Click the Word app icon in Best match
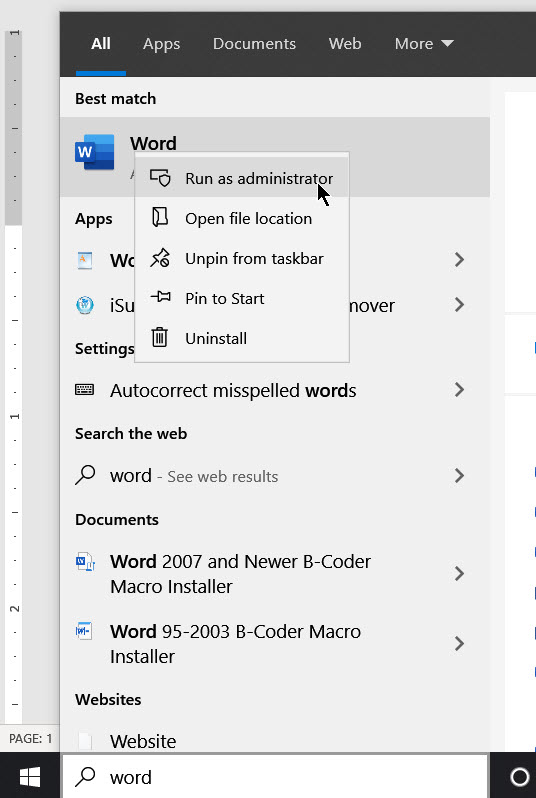The width and height of the screenshot is (536, 798). (95, 152)
